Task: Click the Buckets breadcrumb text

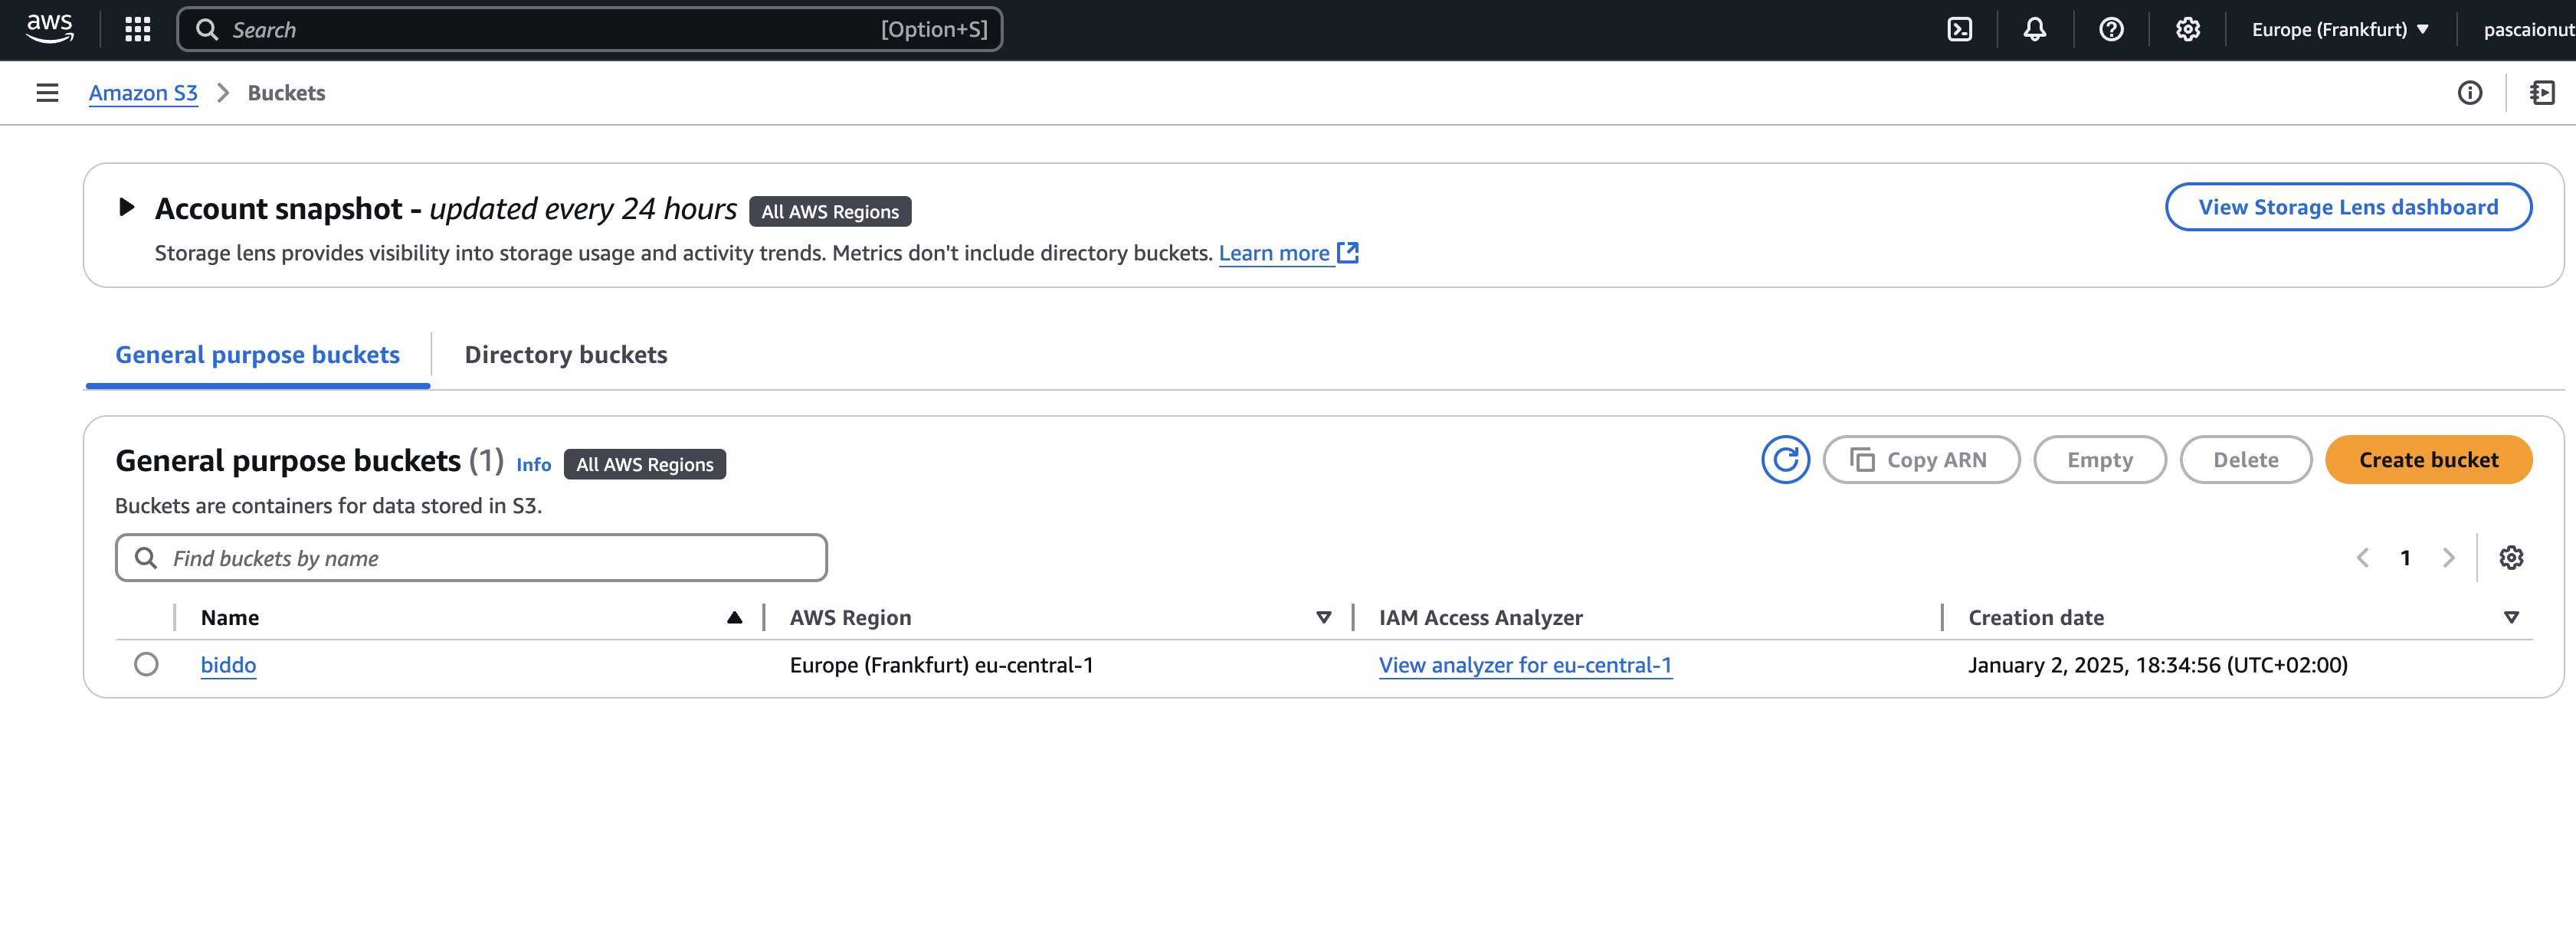Action: pyautogui.click(x=286, y=93)
